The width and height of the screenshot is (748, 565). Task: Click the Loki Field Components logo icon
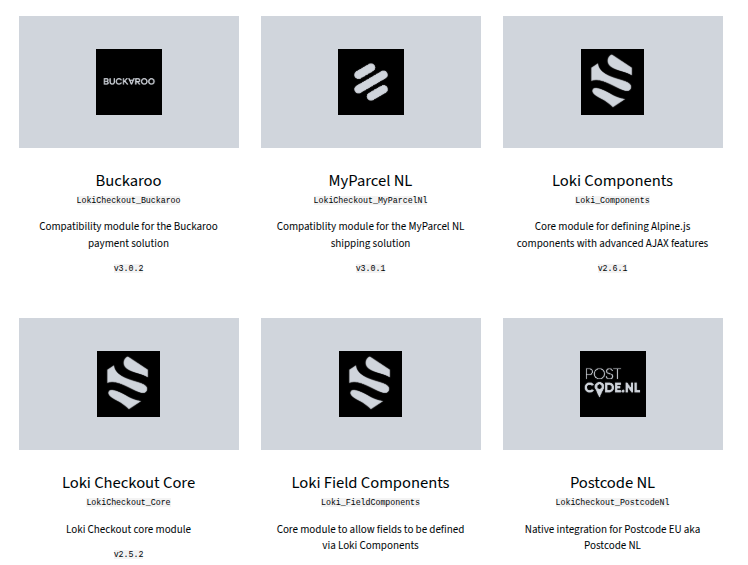point(370,384)
